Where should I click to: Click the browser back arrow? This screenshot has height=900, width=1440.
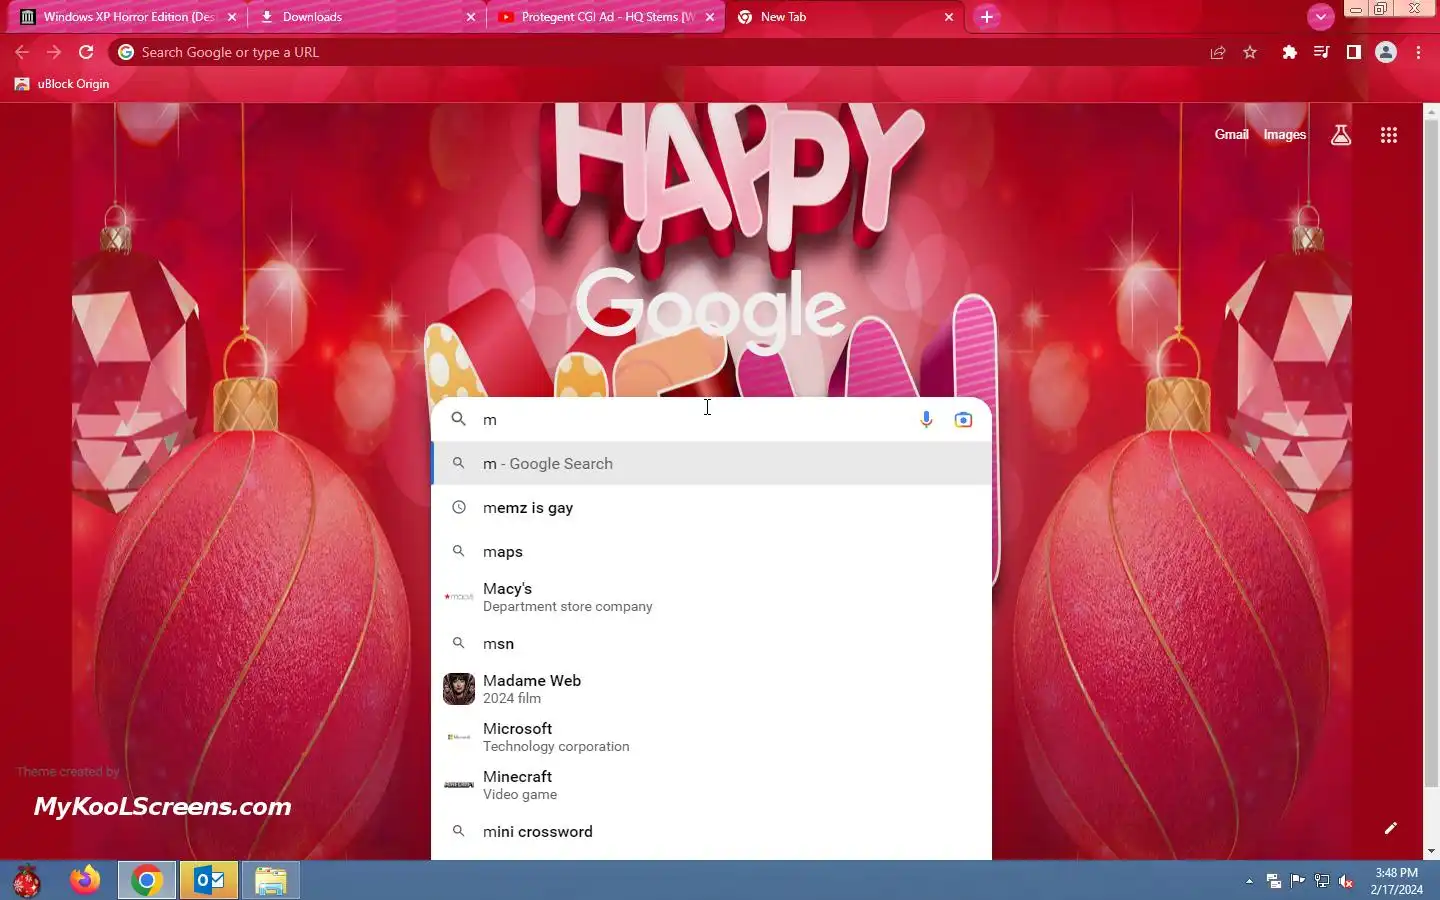22,52
